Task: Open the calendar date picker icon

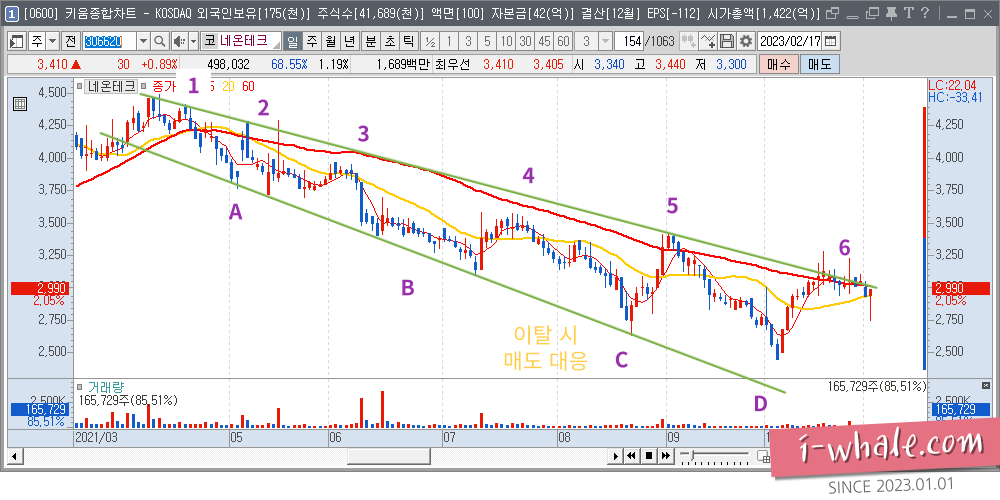Action: click(x=830, y=41)
